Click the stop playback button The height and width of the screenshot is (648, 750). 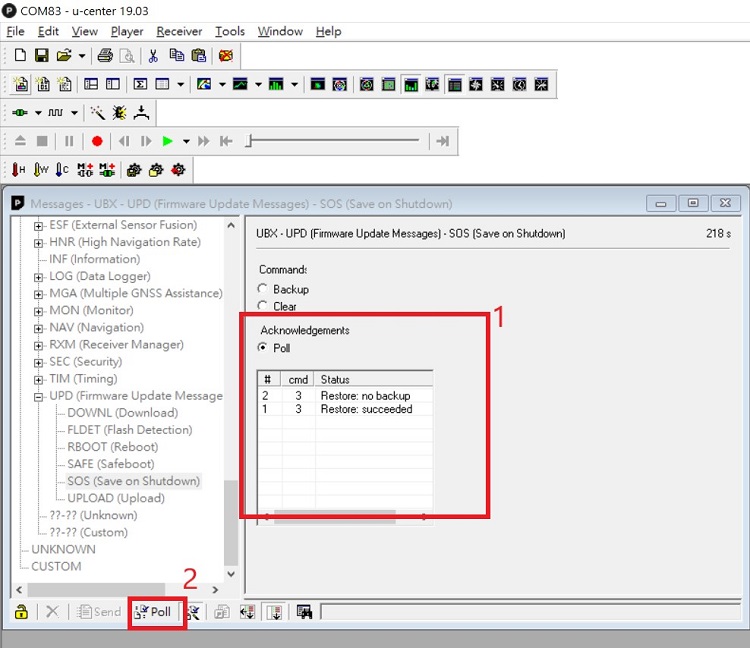(x=42, y=142)
